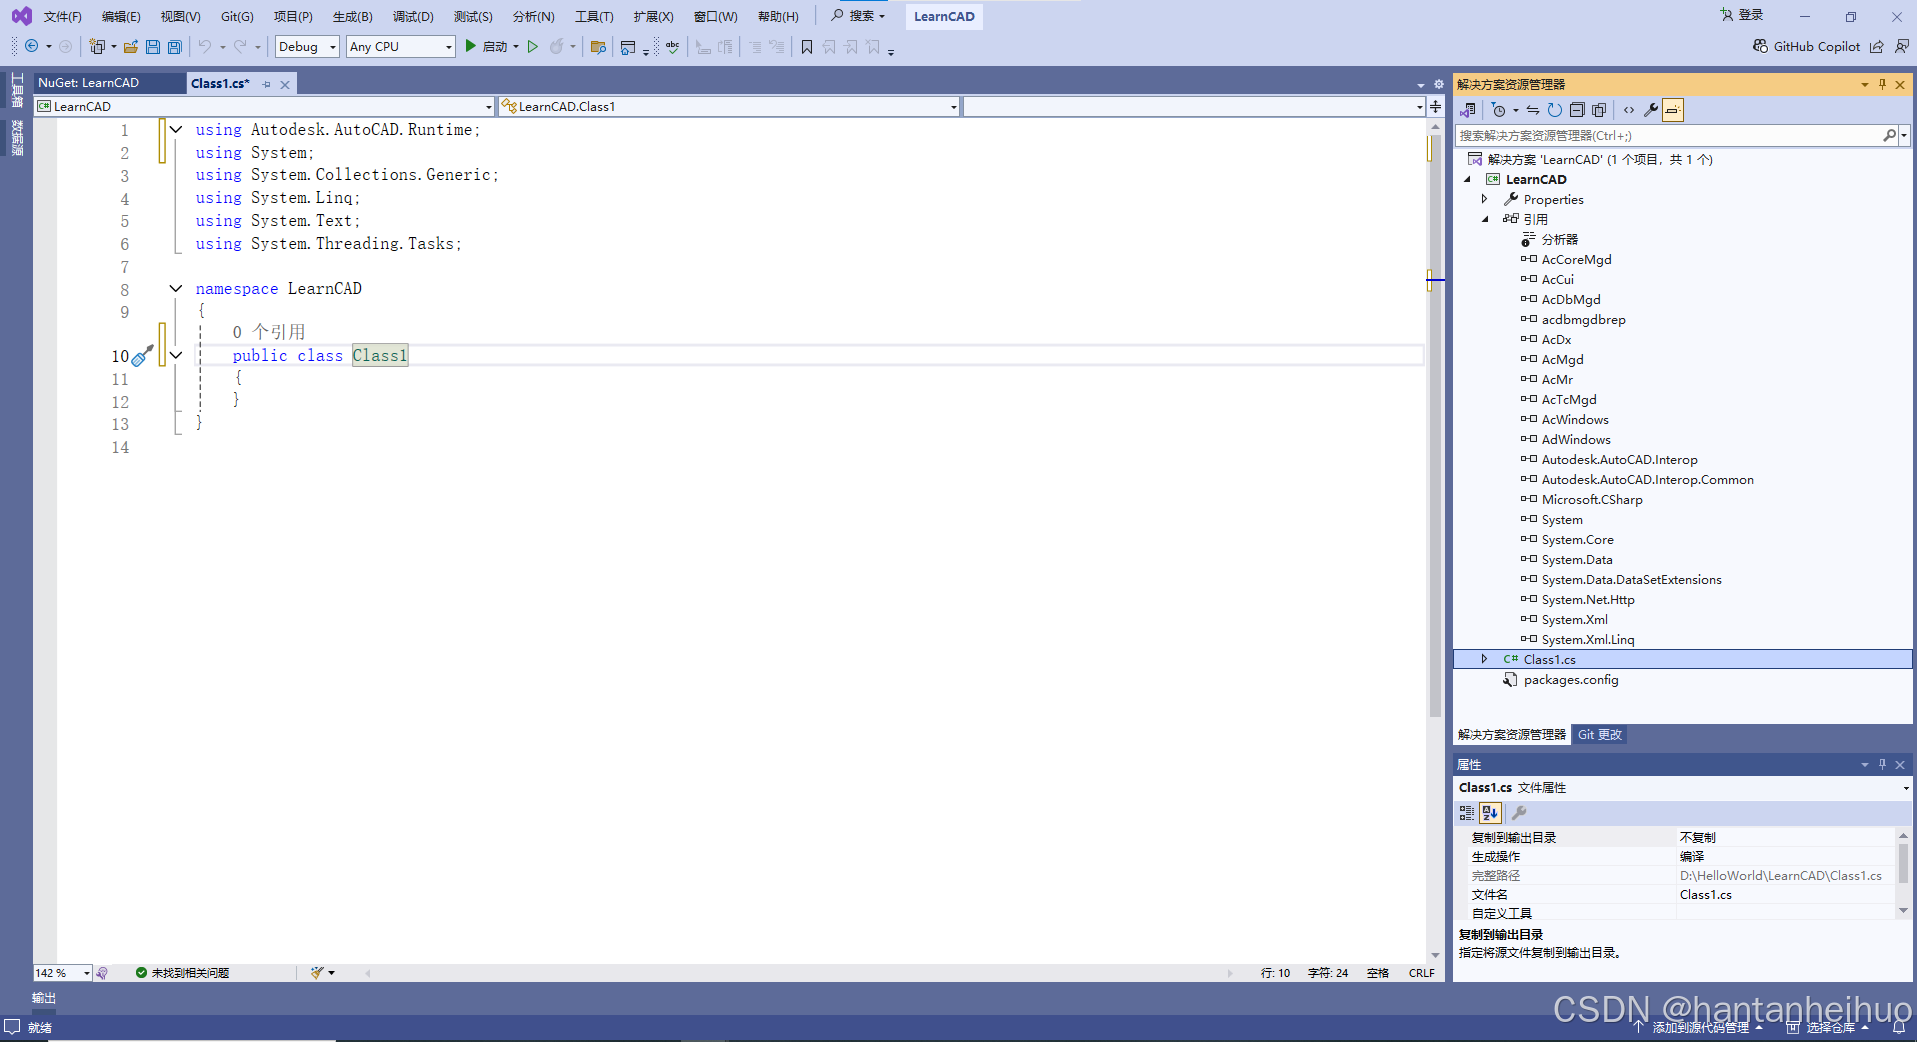Collapse the using directives block at line 1
This screenshot has height=1042, width=1917.
click(176, 129)
